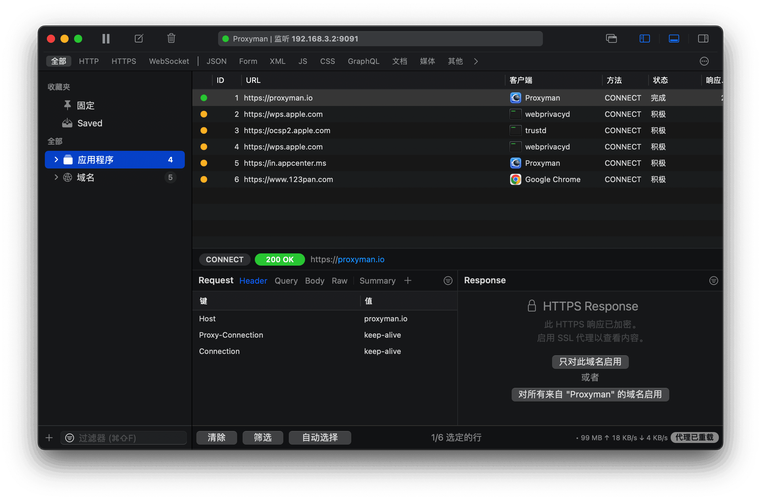Clear the session with the trash icon
Screen dimensions: 761x500
[171, 38]
